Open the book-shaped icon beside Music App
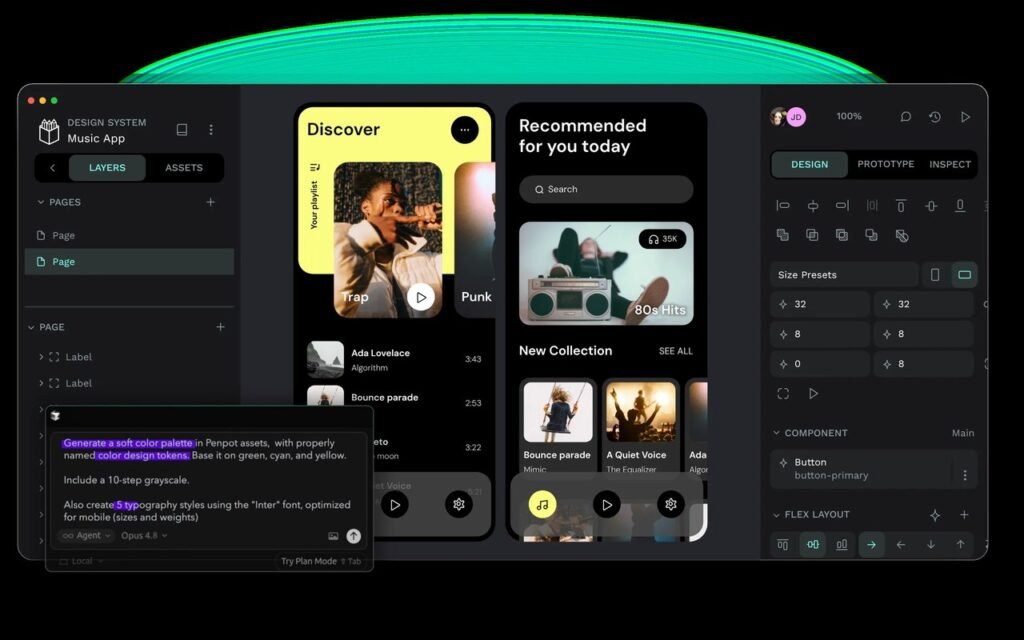 point(182,129)
